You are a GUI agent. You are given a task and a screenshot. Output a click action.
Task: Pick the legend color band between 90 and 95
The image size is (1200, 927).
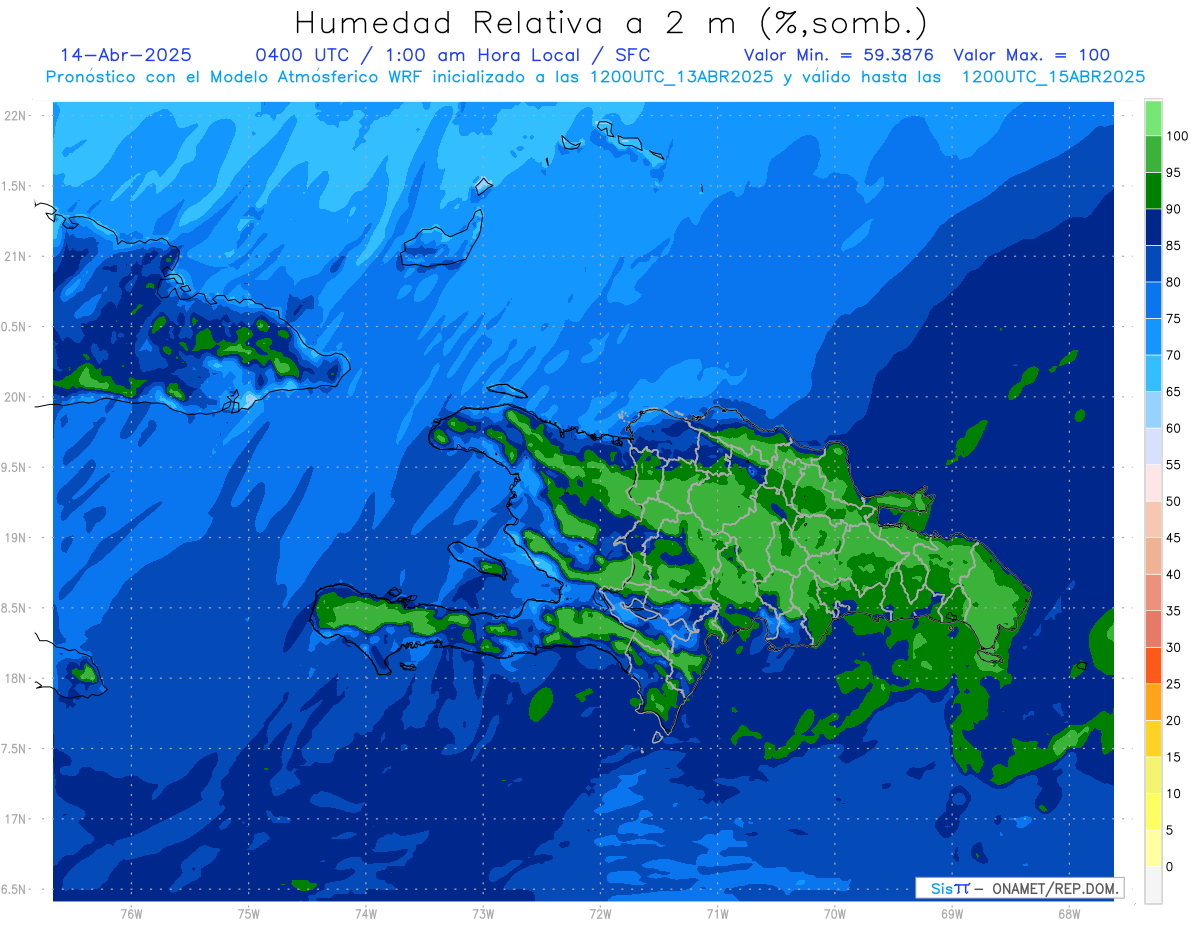tap(1153, 190)
